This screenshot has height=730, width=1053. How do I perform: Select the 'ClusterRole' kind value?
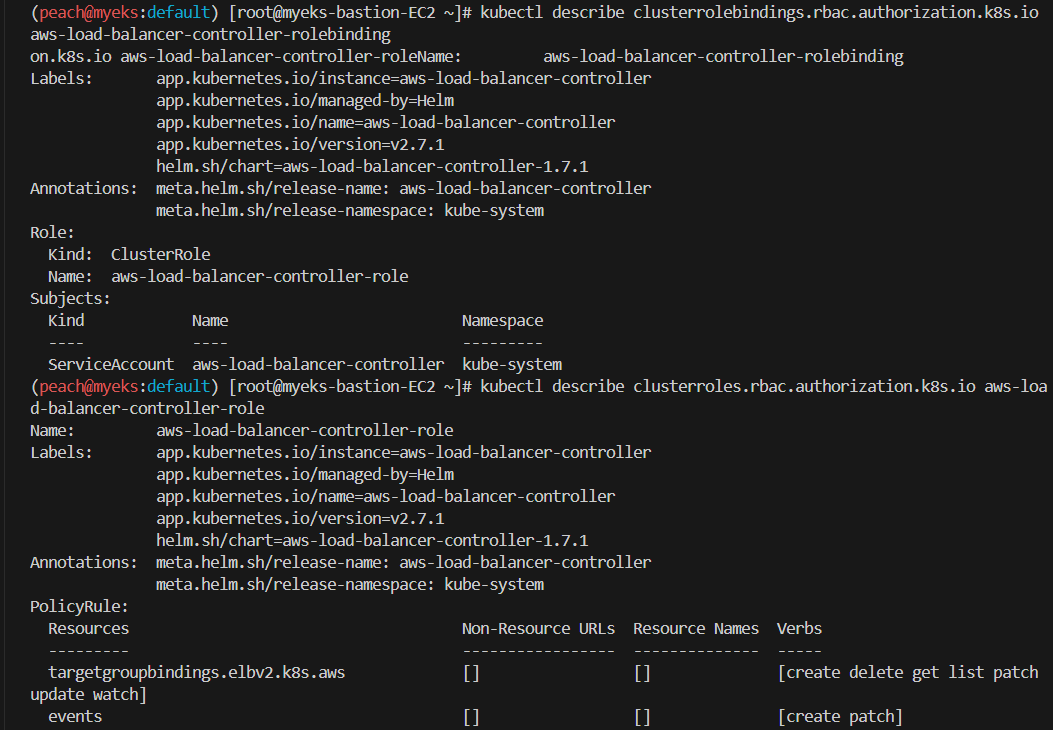[x=161, y=255]
